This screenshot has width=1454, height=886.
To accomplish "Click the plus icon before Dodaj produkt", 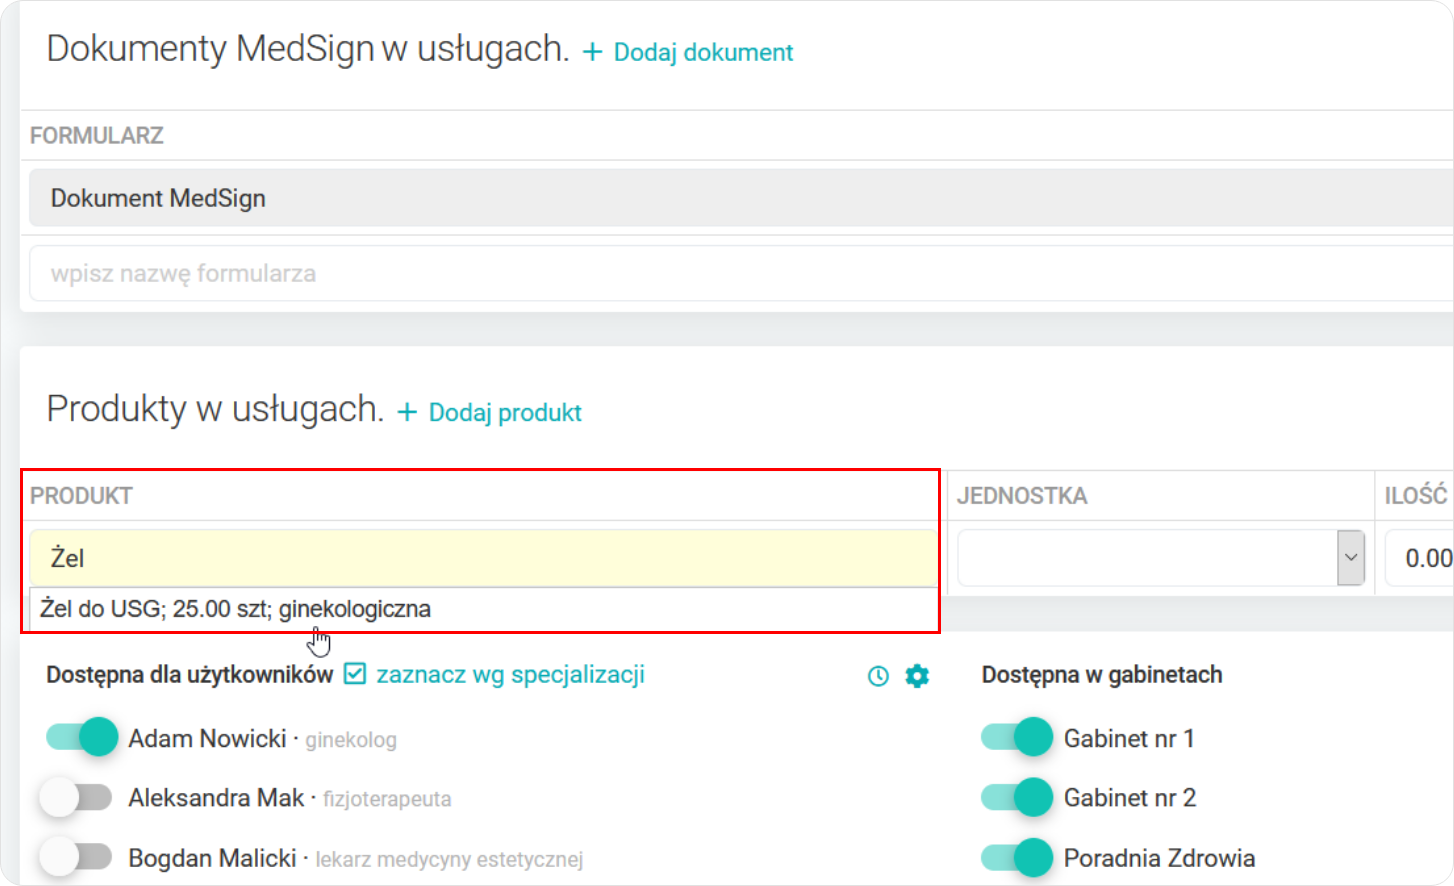I will click(x=407, y=412).
